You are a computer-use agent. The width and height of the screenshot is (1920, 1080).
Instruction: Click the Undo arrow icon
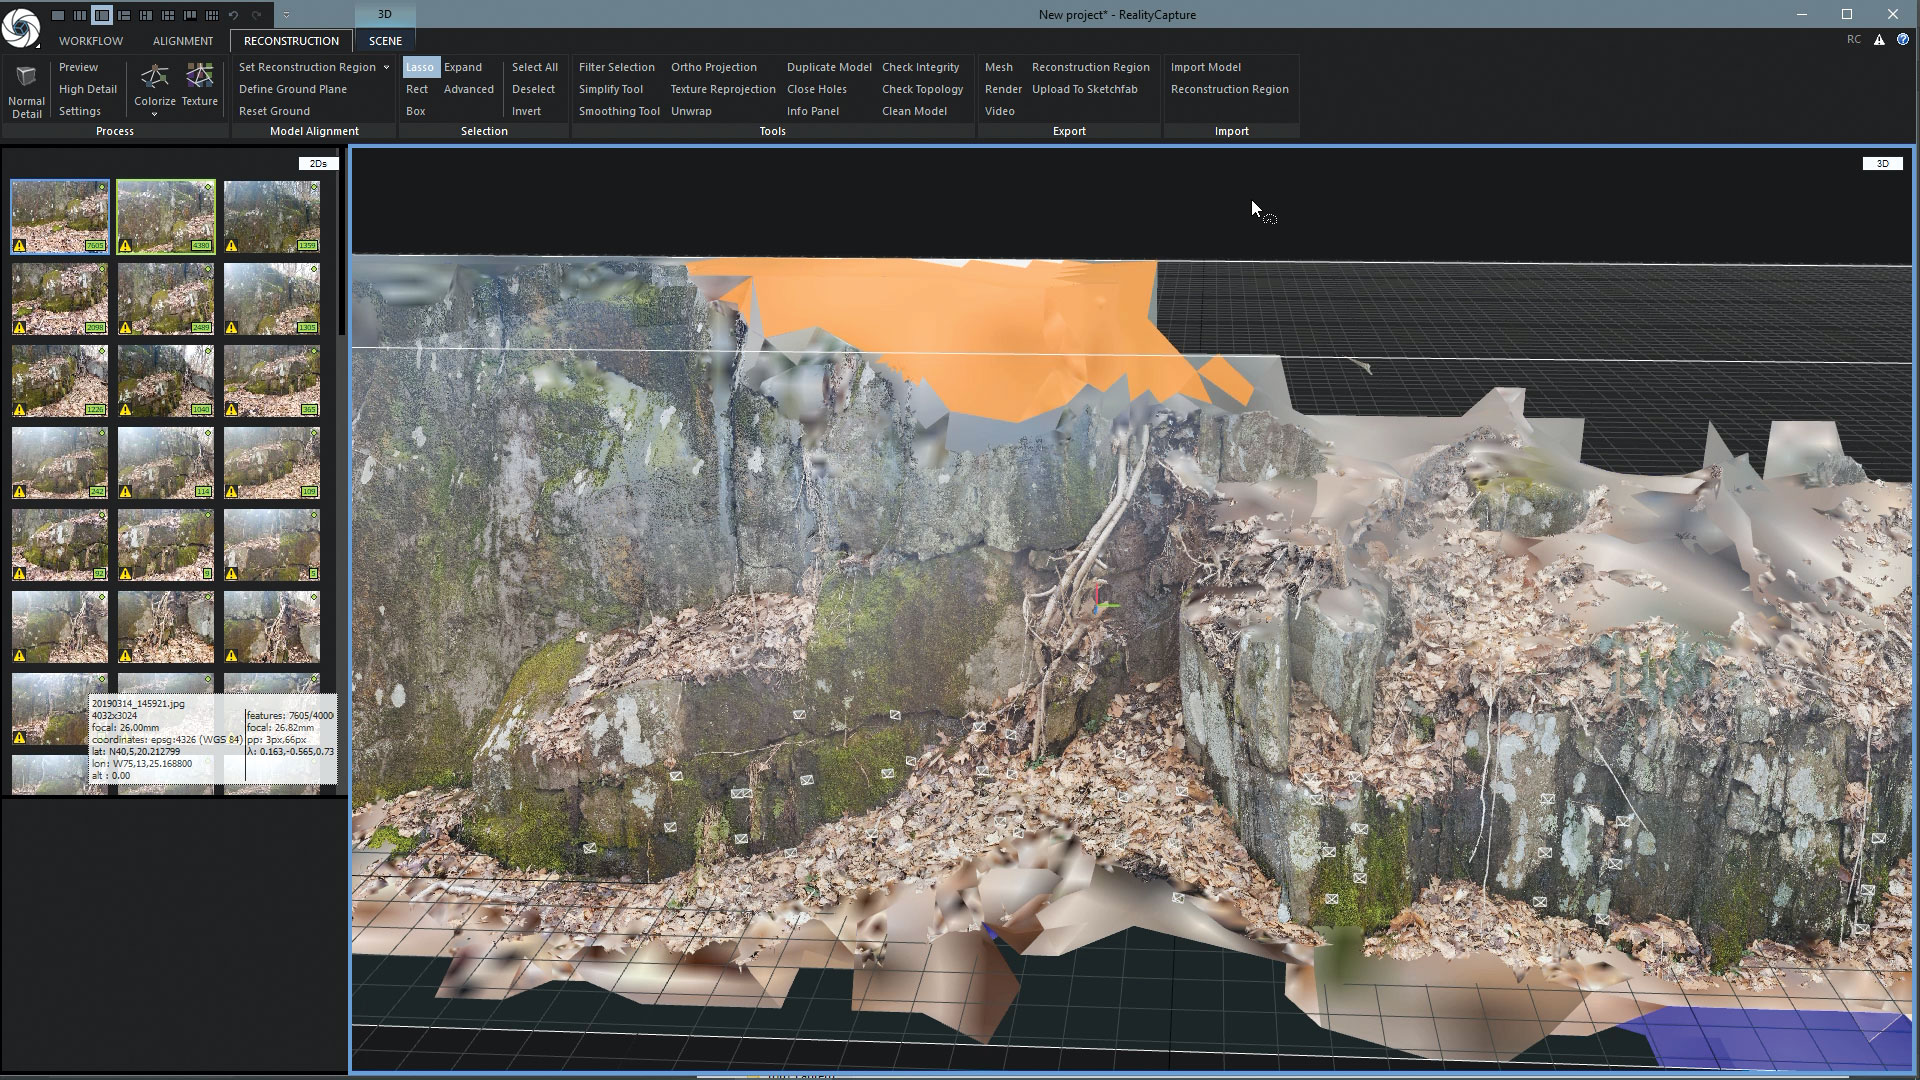[x=233, y=15]
